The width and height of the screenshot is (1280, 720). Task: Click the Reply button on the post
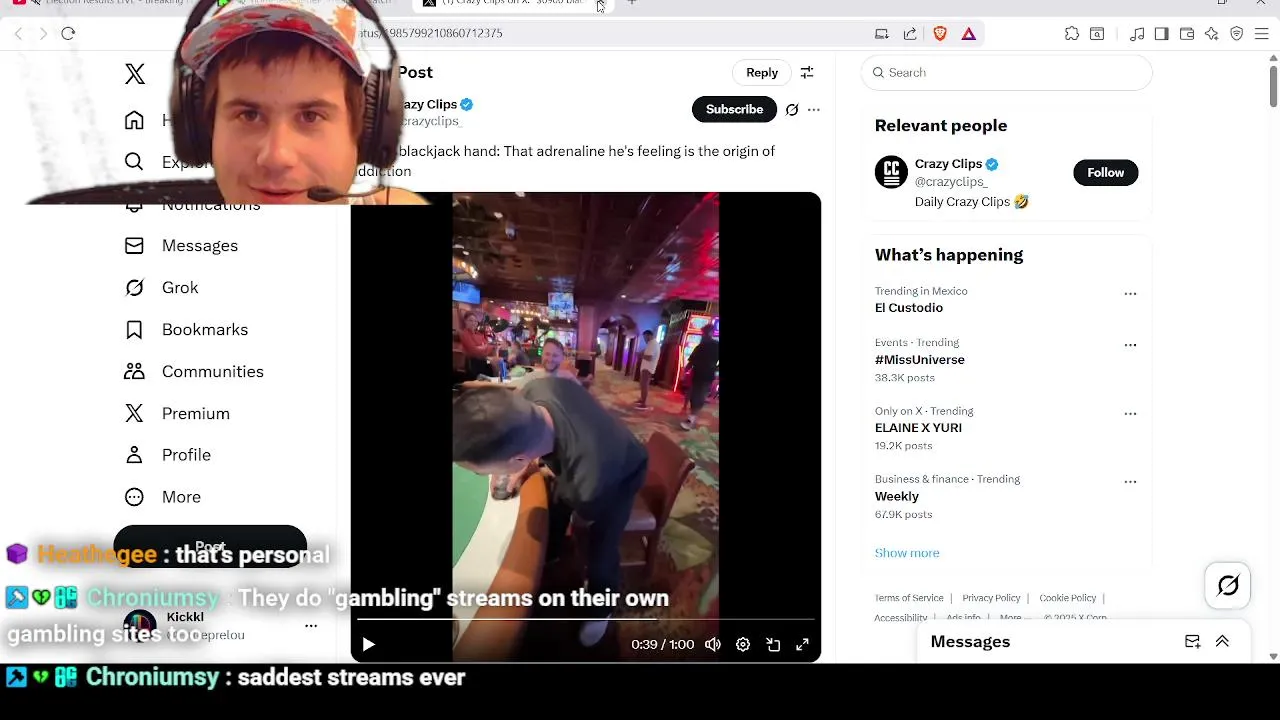click(x=762, y=73)
